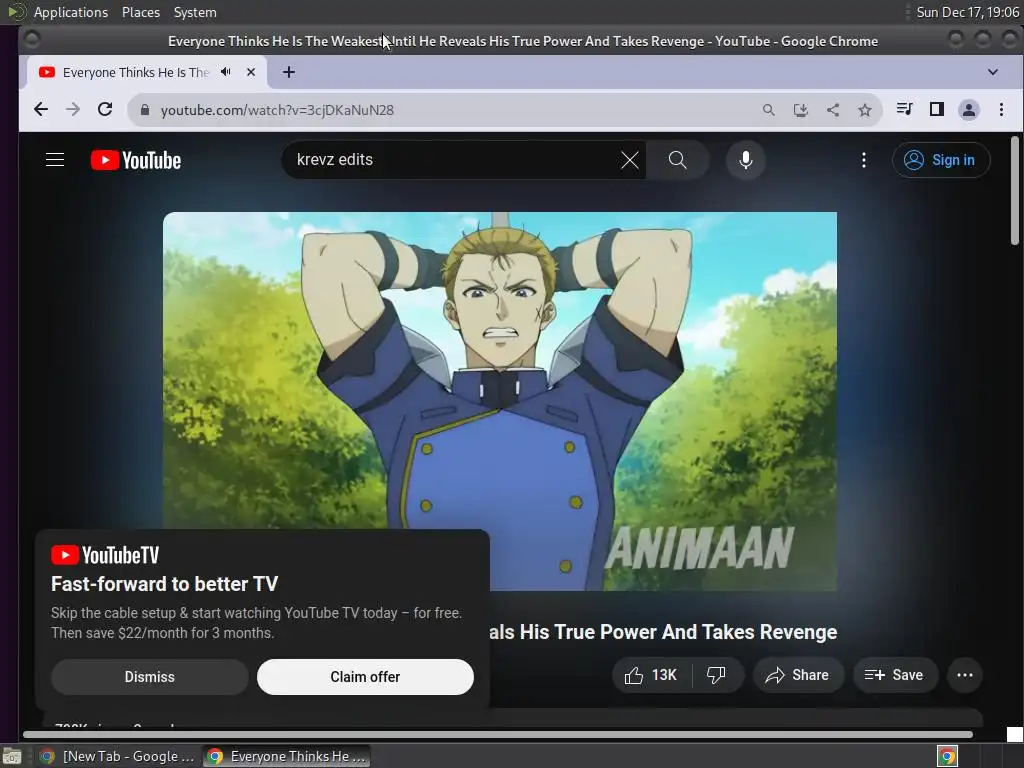Go back with the browser back arrow

(40, 110)
